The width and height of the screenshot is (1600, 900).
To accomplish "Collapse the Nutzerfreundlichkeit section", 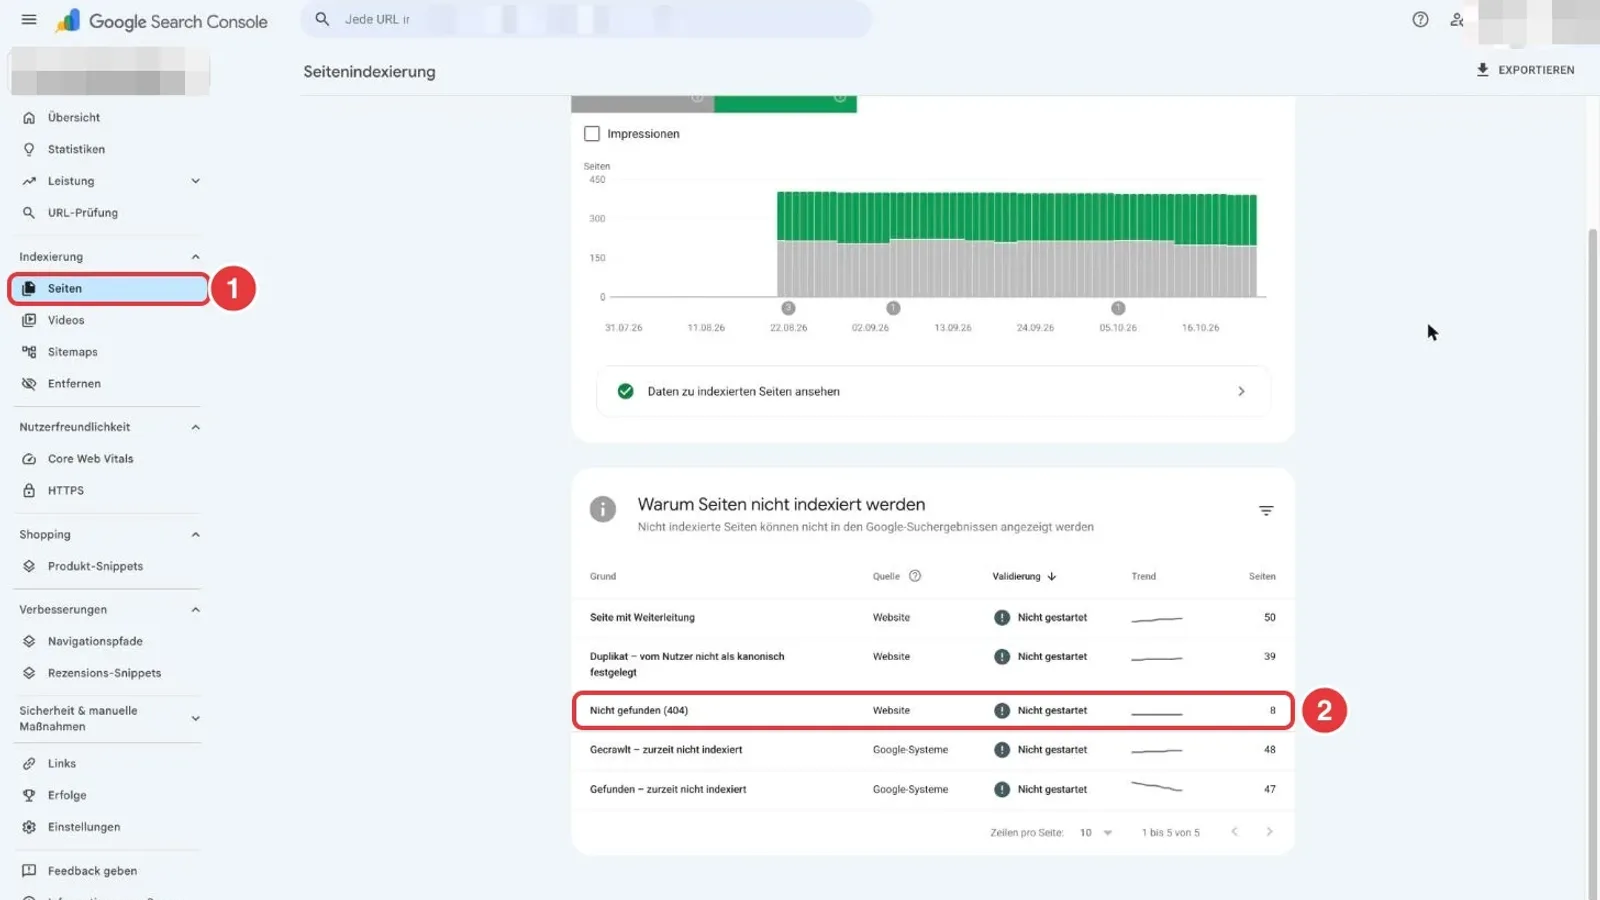I will coord(195,427).
